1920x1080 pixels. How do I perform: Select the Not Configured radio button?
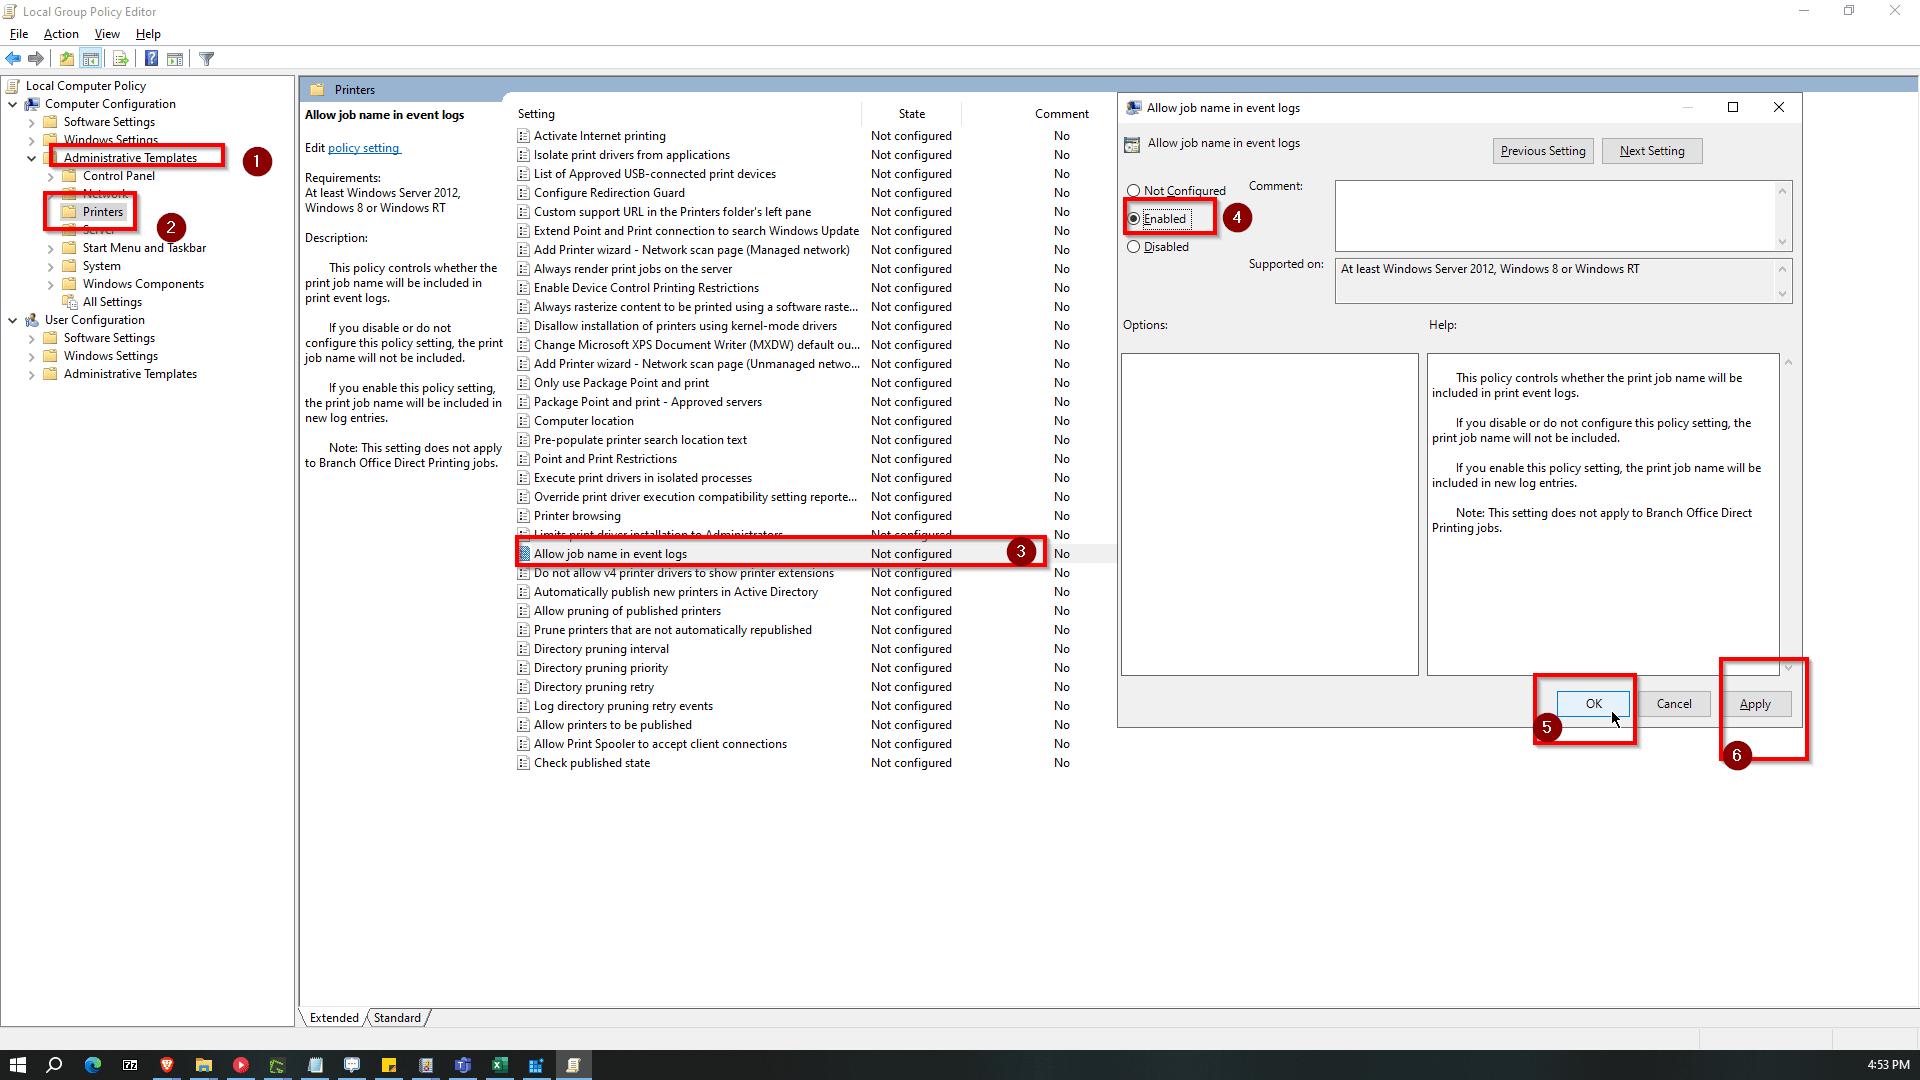pos(1133,191)
